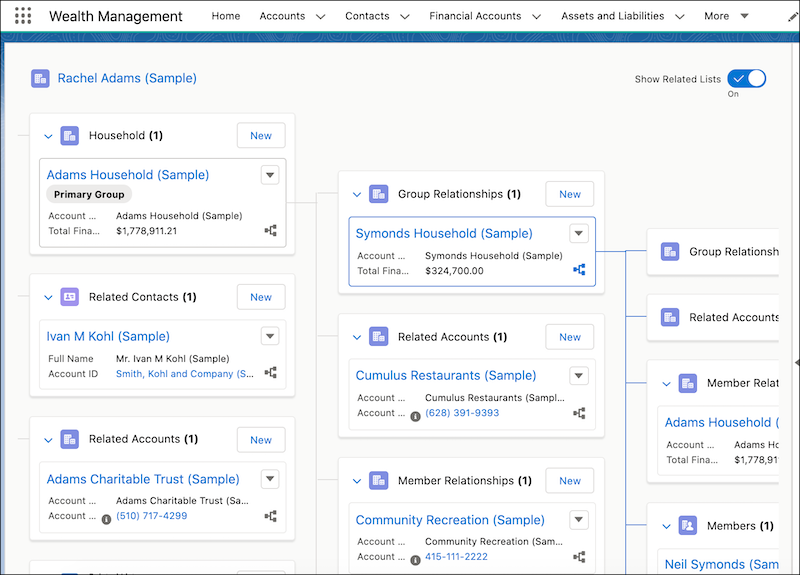Open Neil Symonds record link

pyautogui.click(x=721, y=564)
